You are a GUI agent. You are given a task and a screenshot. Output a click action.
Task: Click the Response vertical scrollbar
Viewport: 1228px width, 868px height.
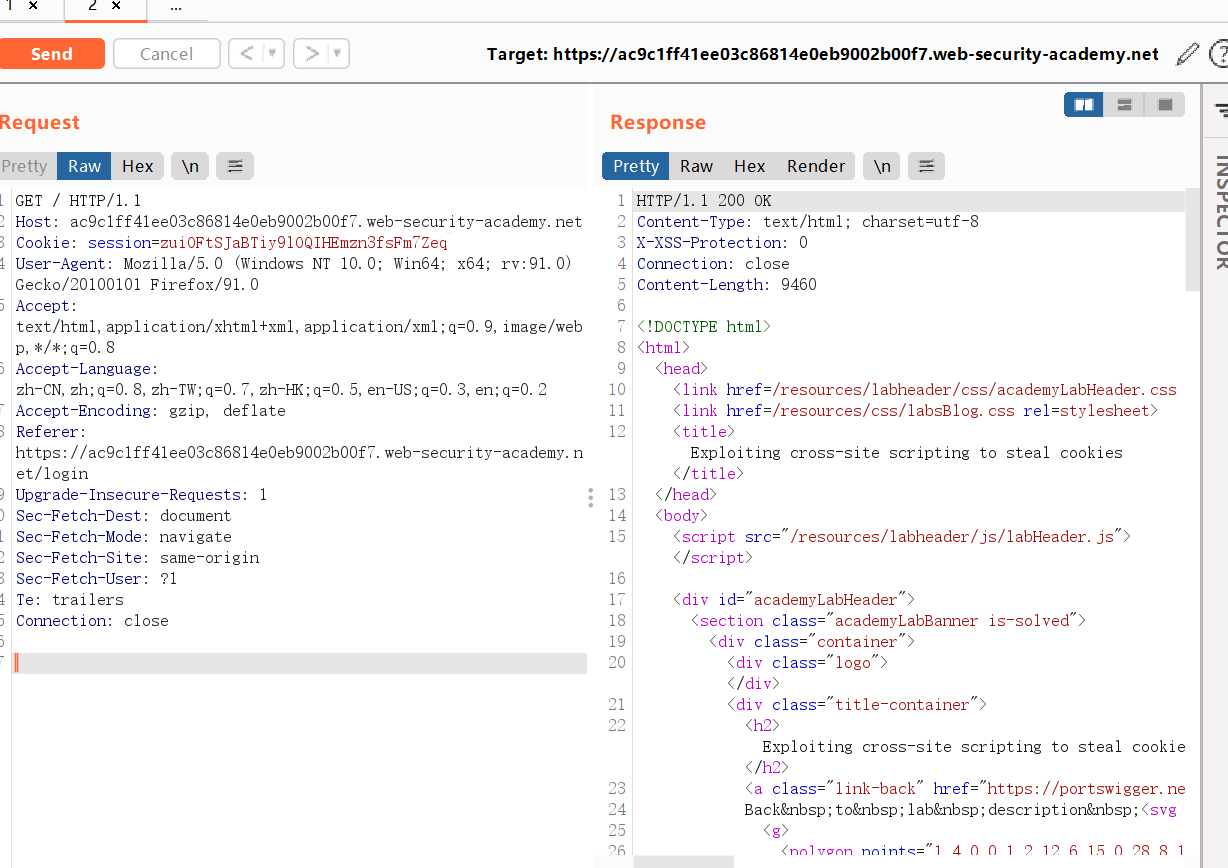[1193, 239]
